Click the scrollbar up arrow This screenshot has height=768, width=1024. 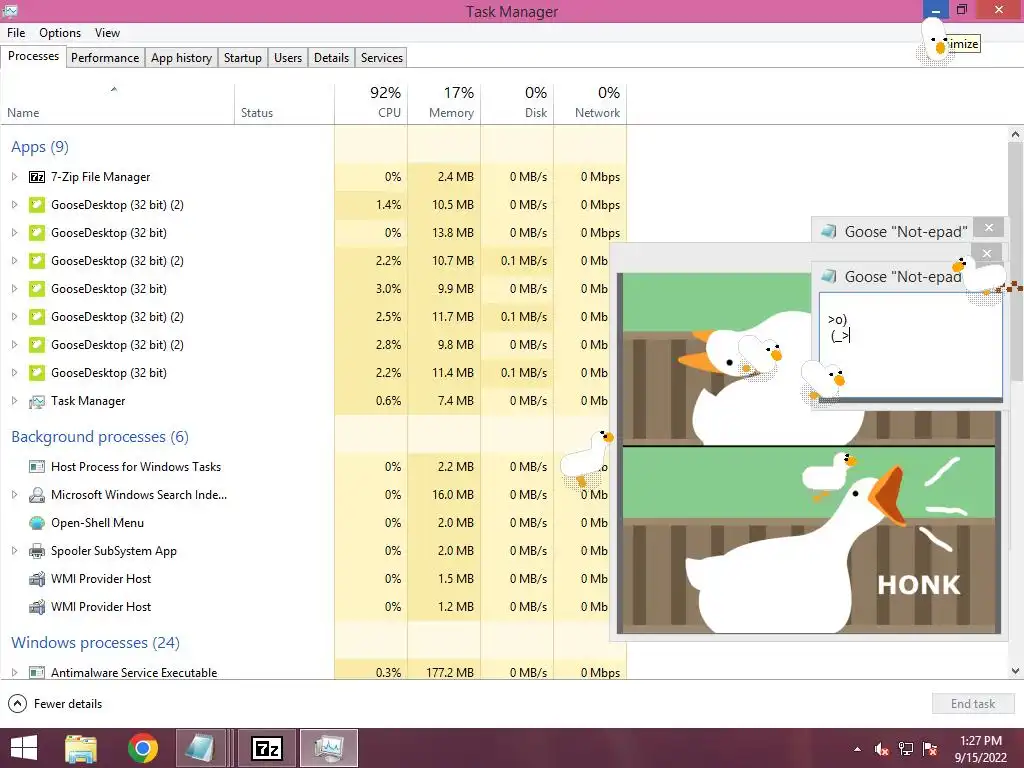[1016, 135]
